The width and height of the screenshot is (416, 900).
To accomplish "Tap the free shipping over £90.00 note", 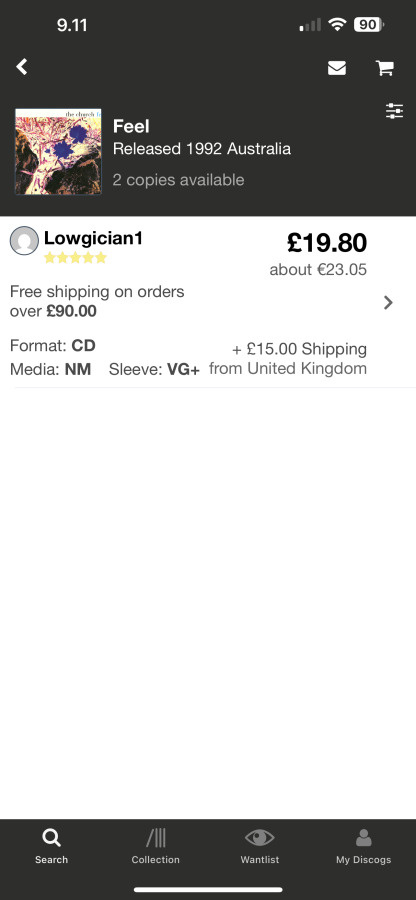I will pyautogui.click(x=97, y=301).
